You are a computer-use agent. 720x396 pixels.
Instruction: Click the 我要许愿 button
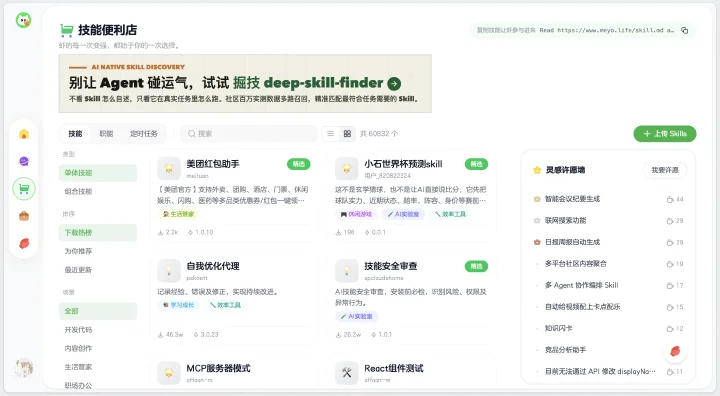664,170
